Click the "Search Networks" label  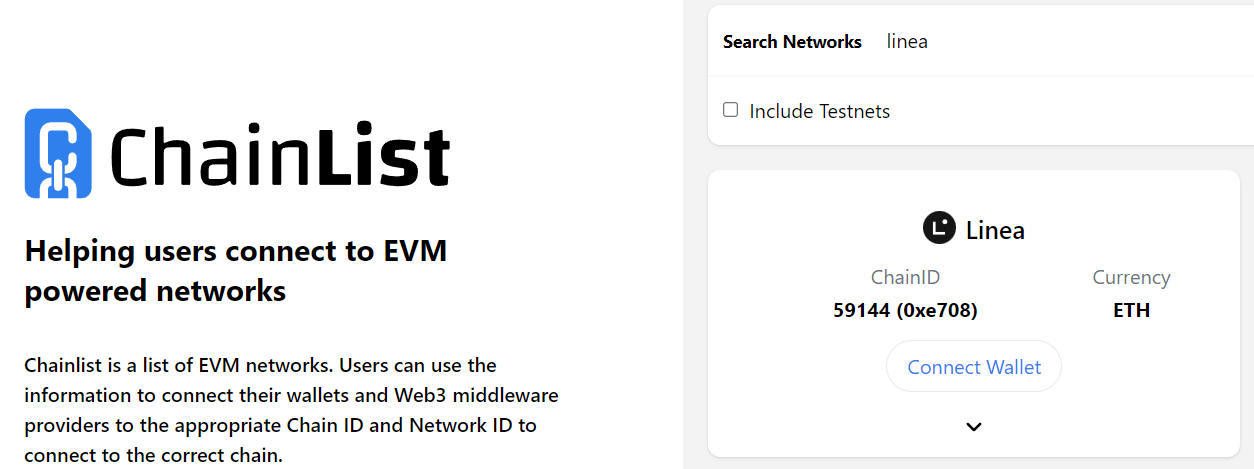coord(792,42)
